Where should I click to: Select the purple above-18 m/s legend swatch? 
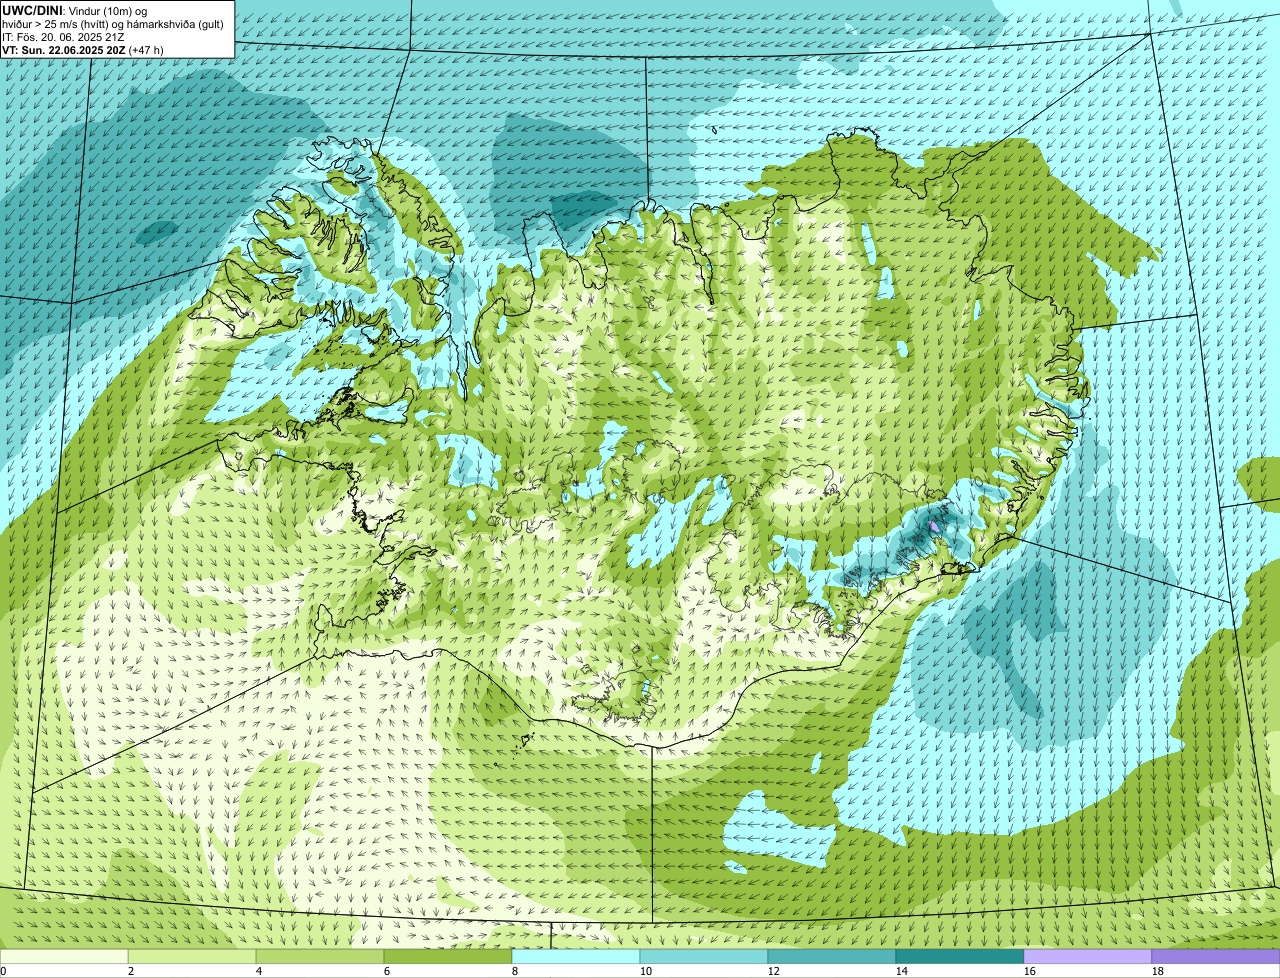(1216, 957)
